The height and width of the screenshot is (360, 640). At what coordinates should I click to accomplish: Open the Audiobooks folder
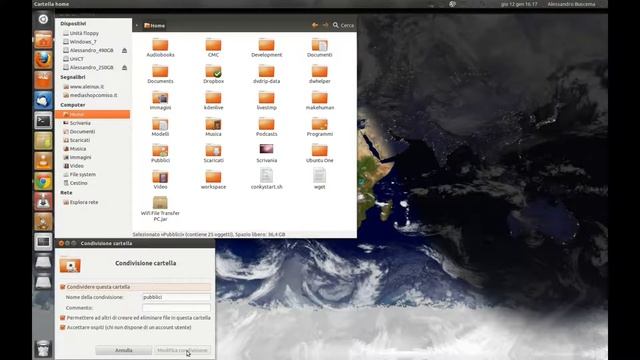(x=160, y=48)
